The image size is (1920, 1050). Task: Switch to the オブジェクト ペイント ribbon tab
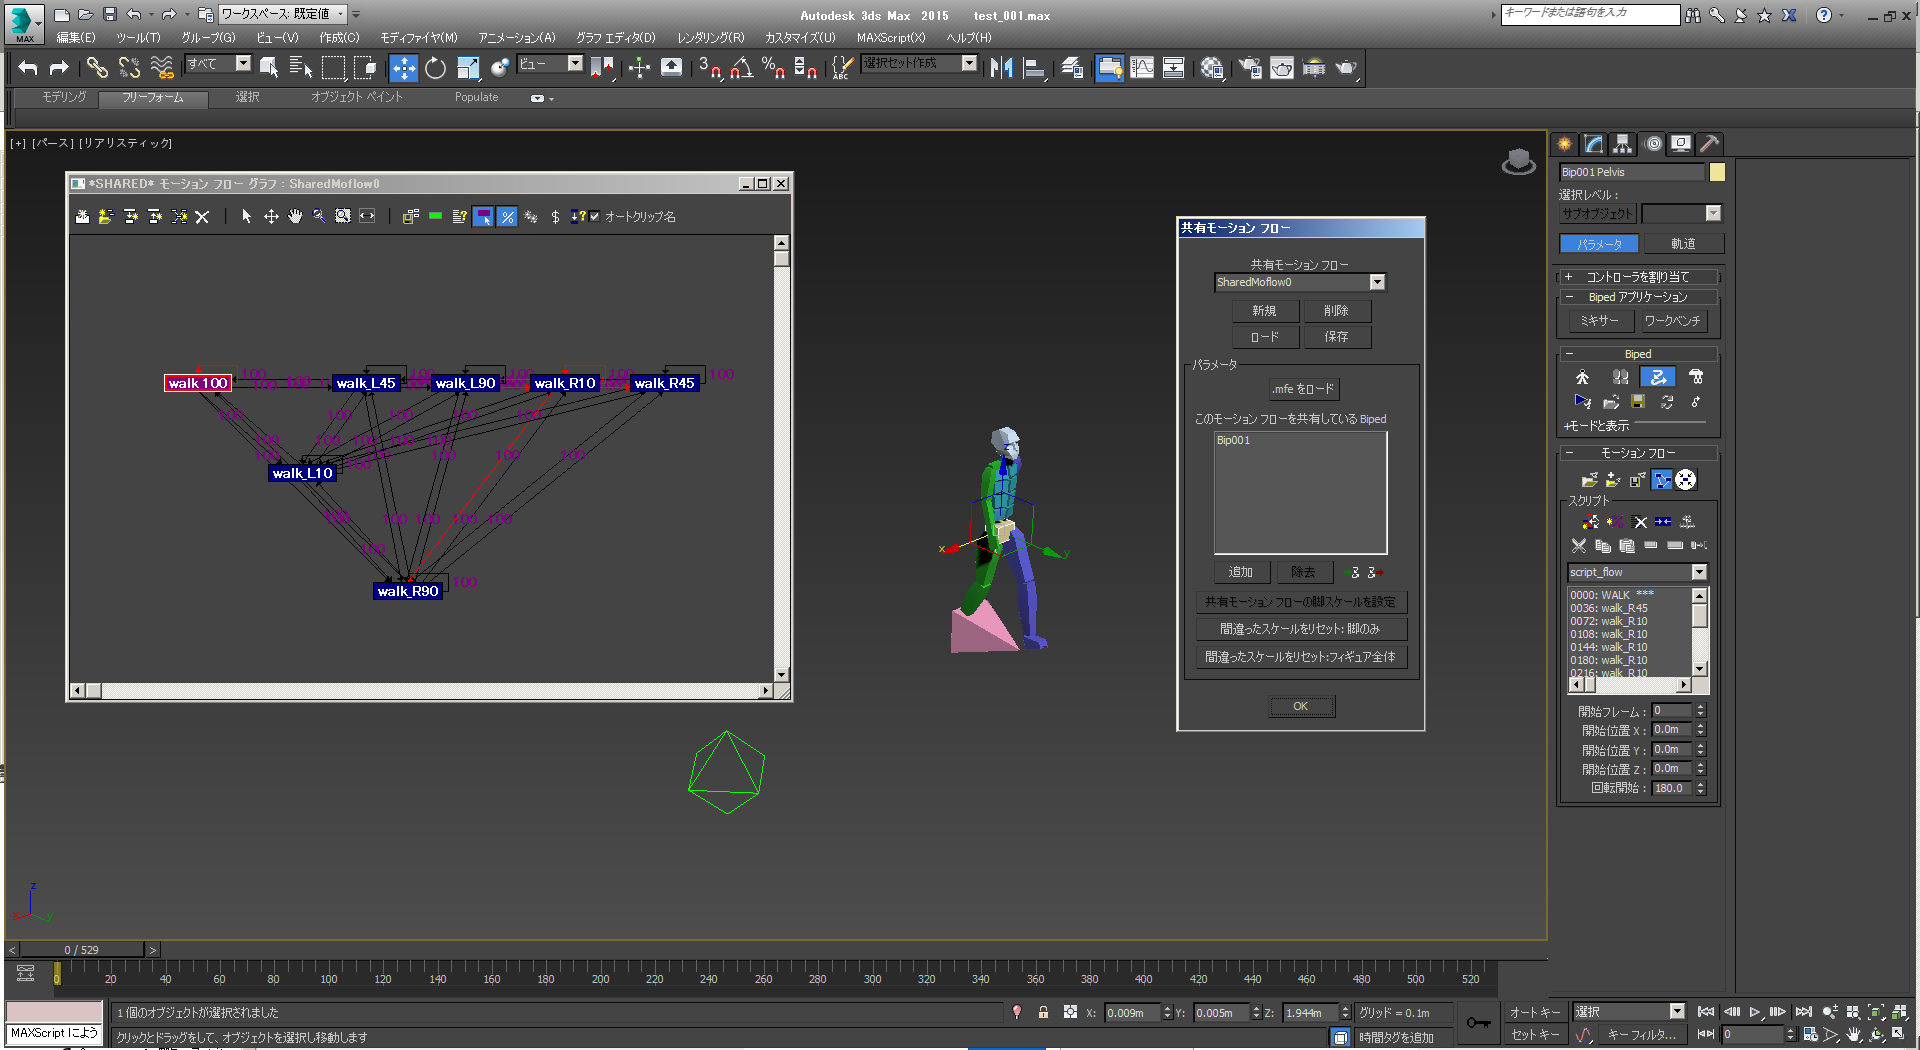tap(356, 97)
